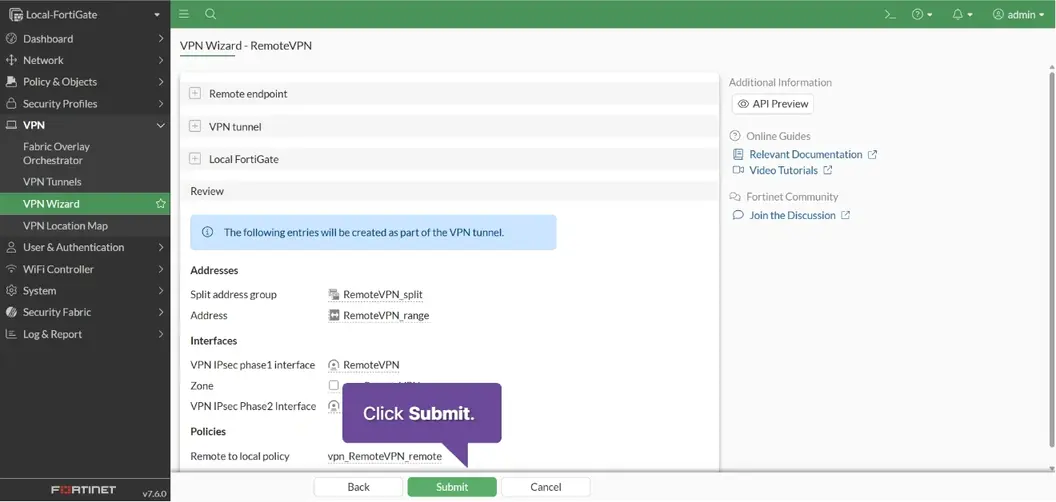Open VPN Tunnels page
Viewport: 1056px width, 502px height.
pyautogui.click(x=52, y=182)
